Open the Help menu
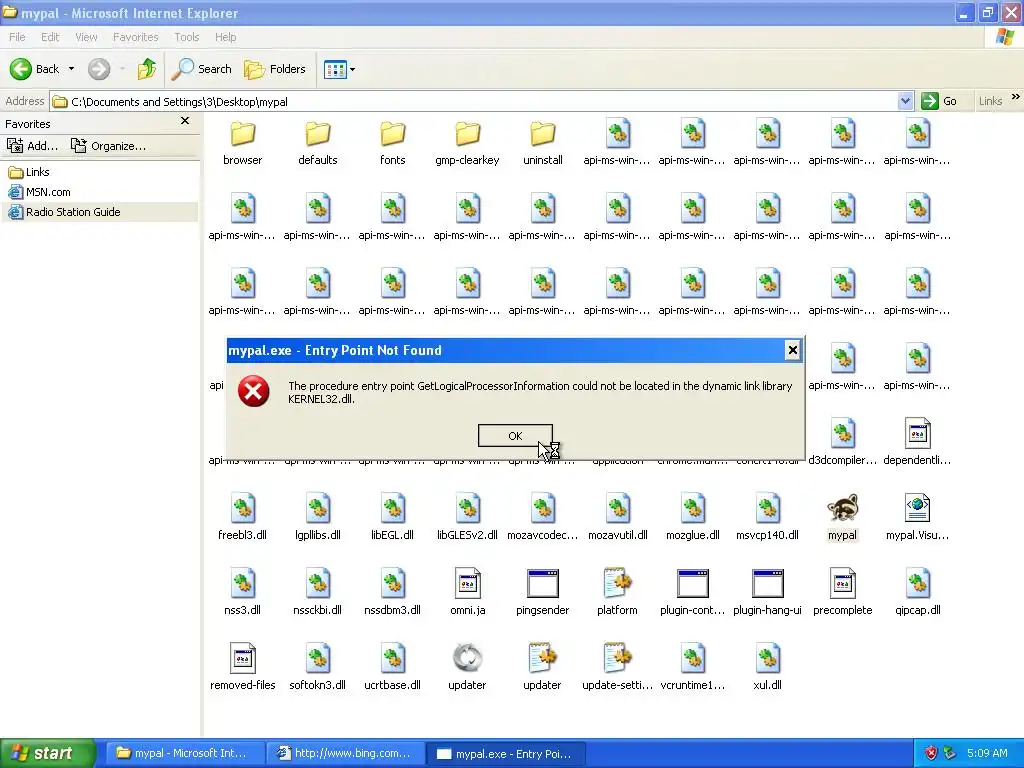 point(225,37)
